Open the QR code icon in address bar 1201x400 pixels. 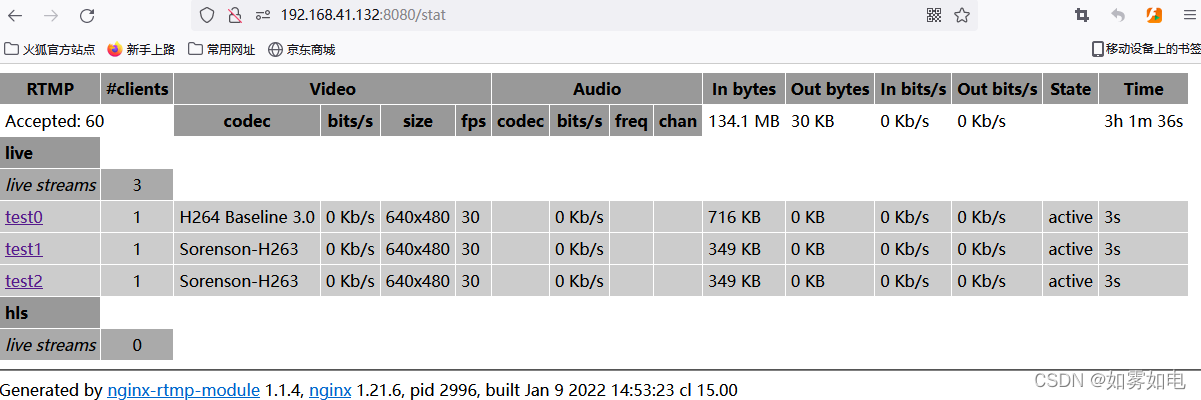tap(934, 15)
